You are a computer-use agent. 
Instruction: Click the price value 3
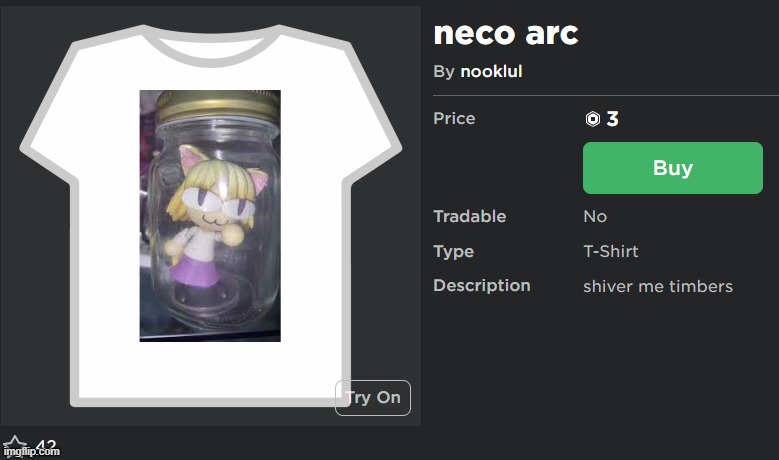tap(612, 120)
